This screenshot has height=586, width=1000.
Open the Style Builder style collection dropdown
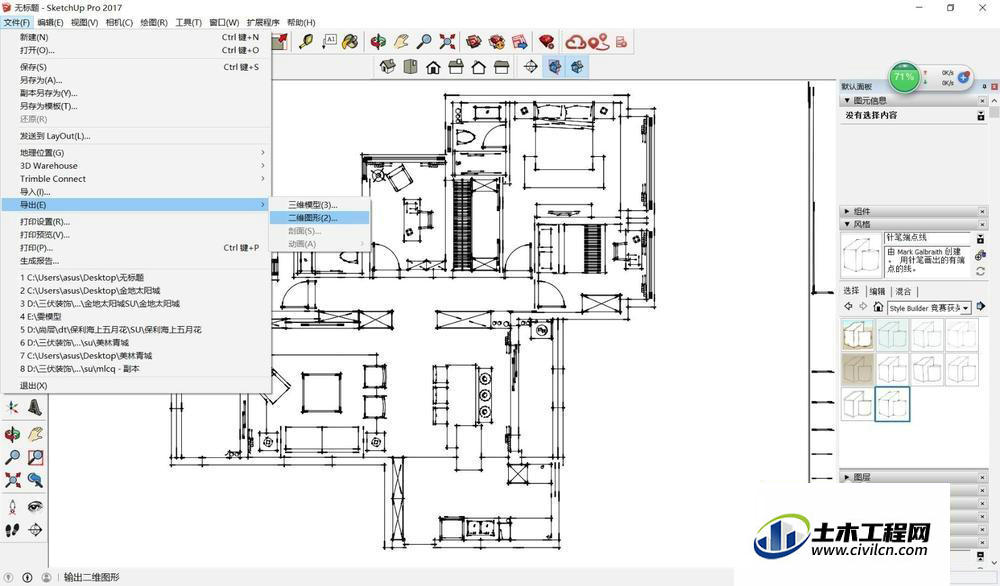[x=966, y=308]
